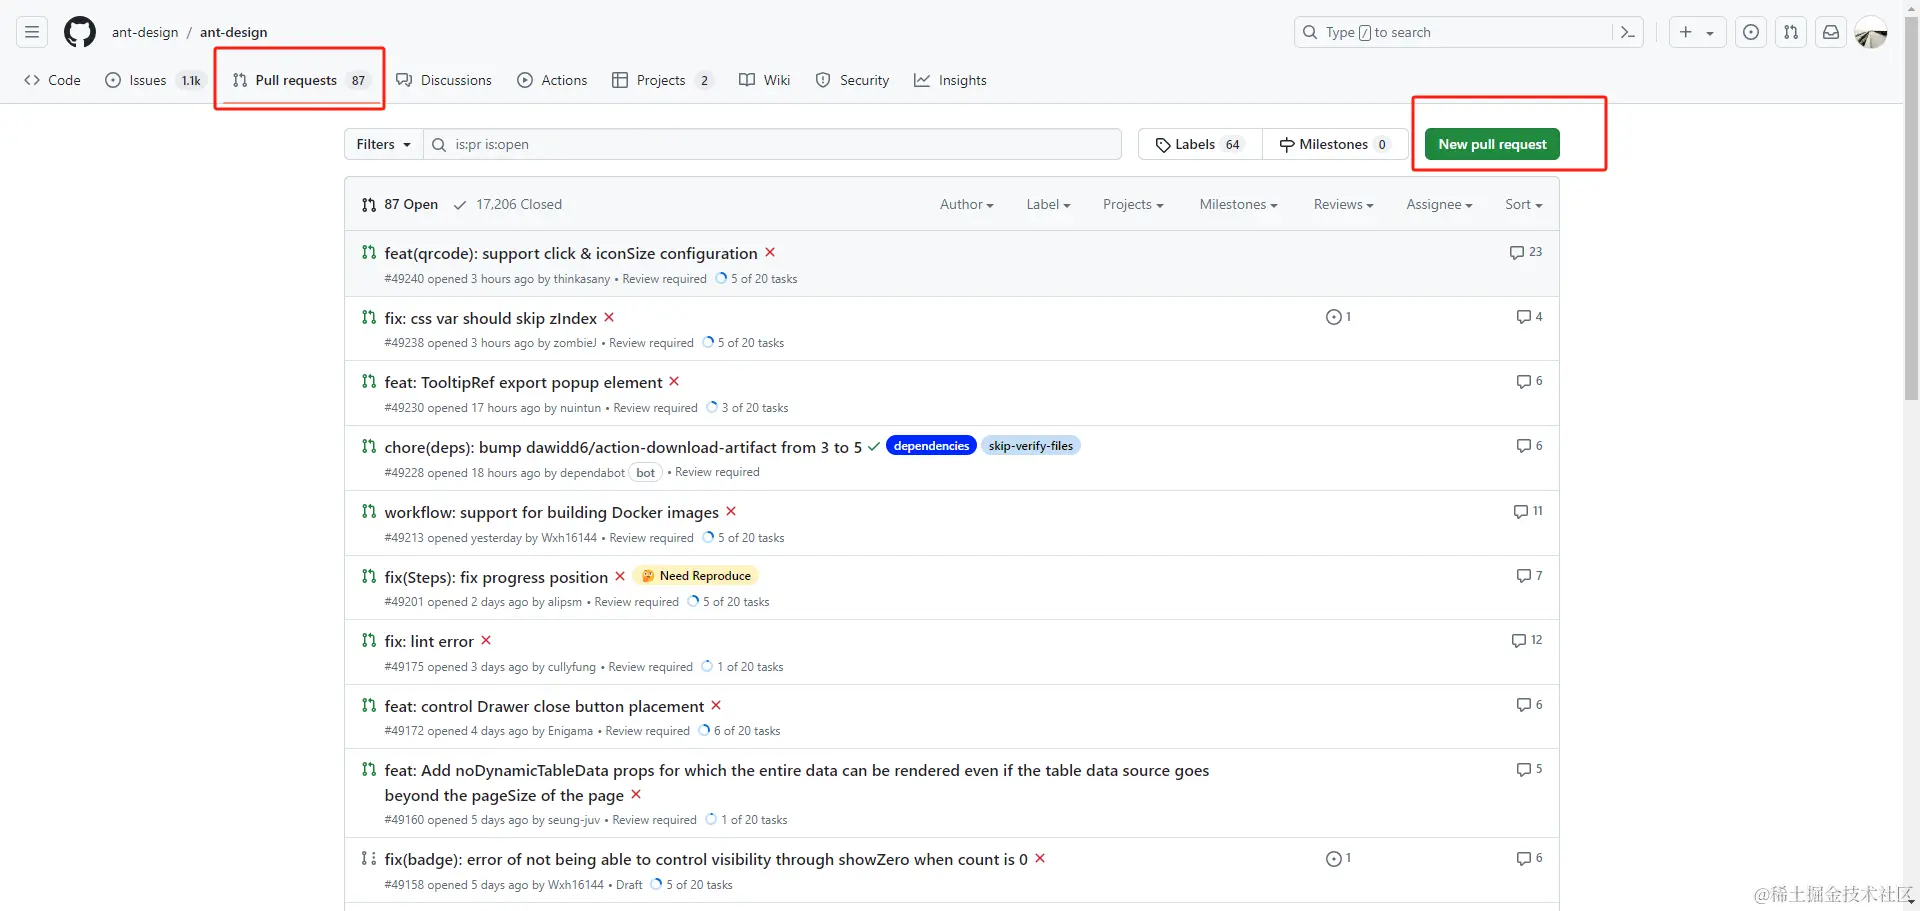This screenshot has width=1920, height=911.
Task: Expand the Milestones filter dropdown in list header
Action: [x=1238, y=204]
